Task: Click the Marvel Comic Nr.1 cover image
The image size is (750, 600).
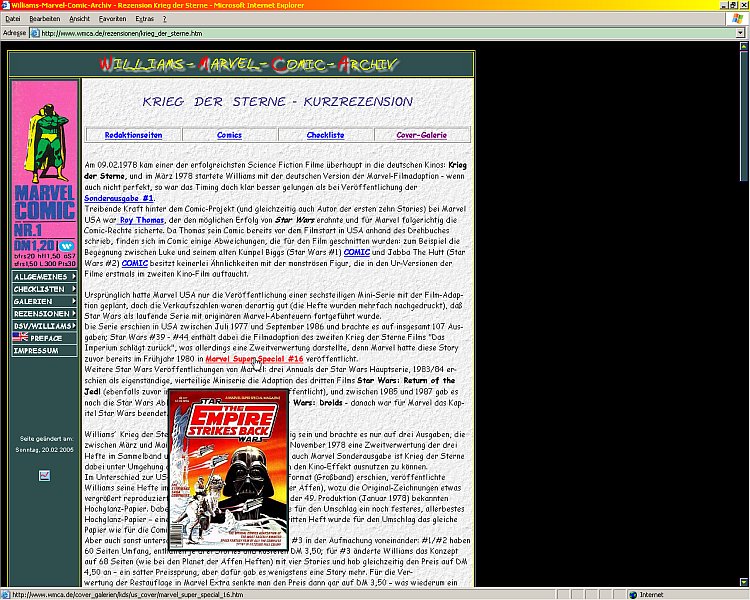Action: (44, 174)
